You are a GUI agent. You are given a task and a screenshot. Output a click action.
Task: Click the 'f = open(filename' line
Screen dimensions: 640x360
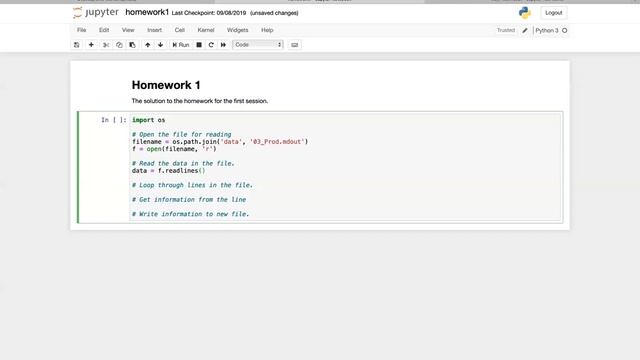coord(174,149)
